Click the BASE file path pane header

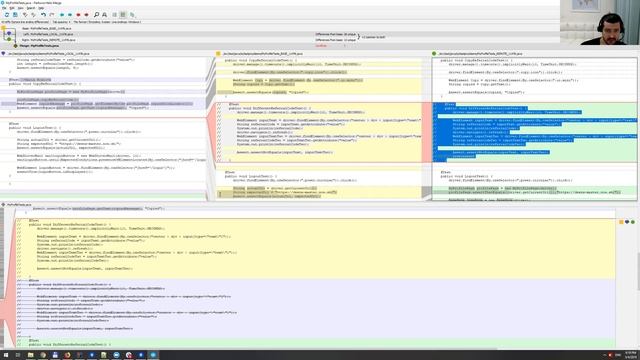tap(263, 53)
